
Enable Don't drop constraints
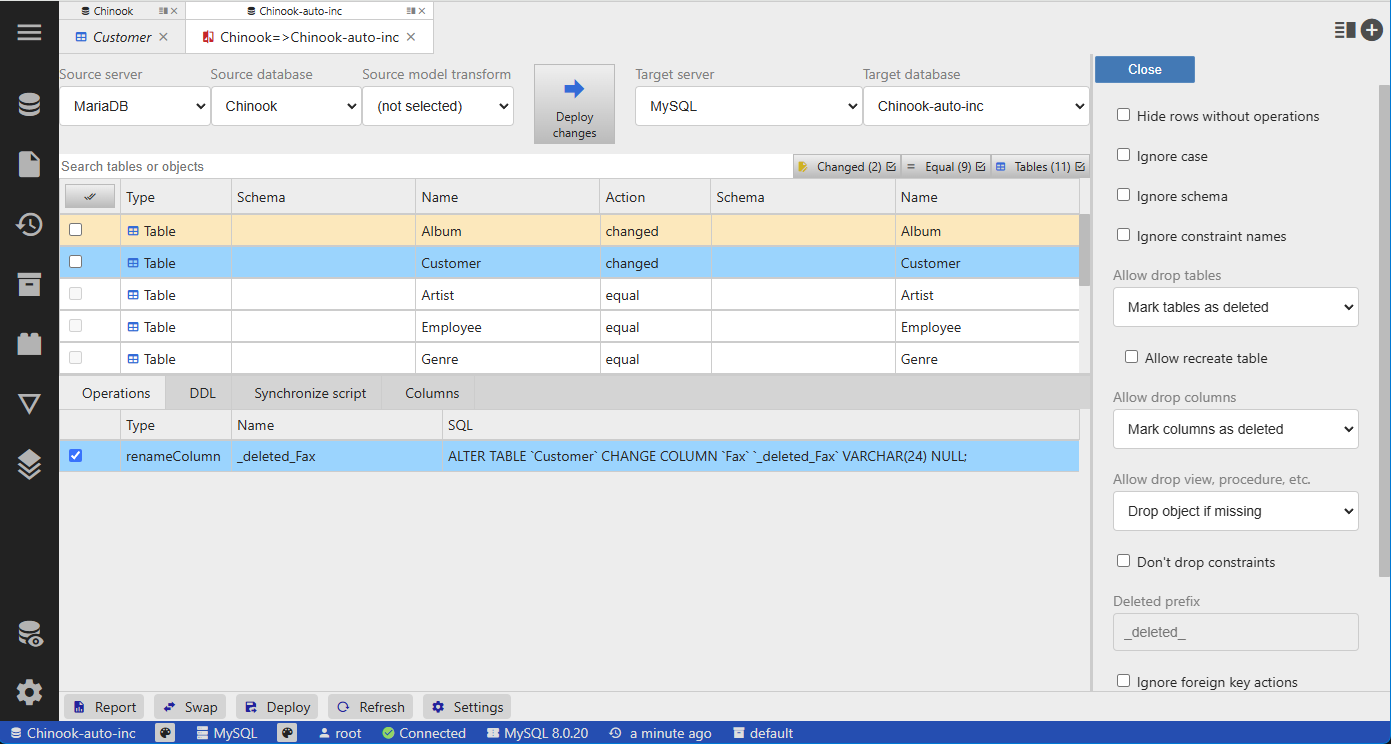tap(1124, 561)
